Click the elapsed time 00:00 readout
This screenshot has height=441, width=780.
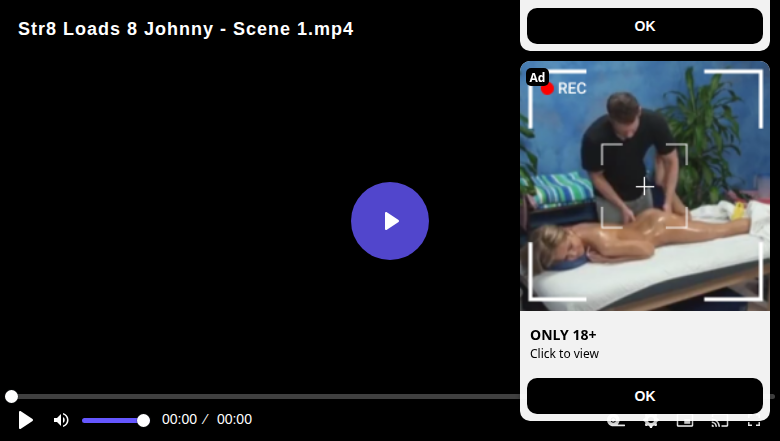pos(180,420)
